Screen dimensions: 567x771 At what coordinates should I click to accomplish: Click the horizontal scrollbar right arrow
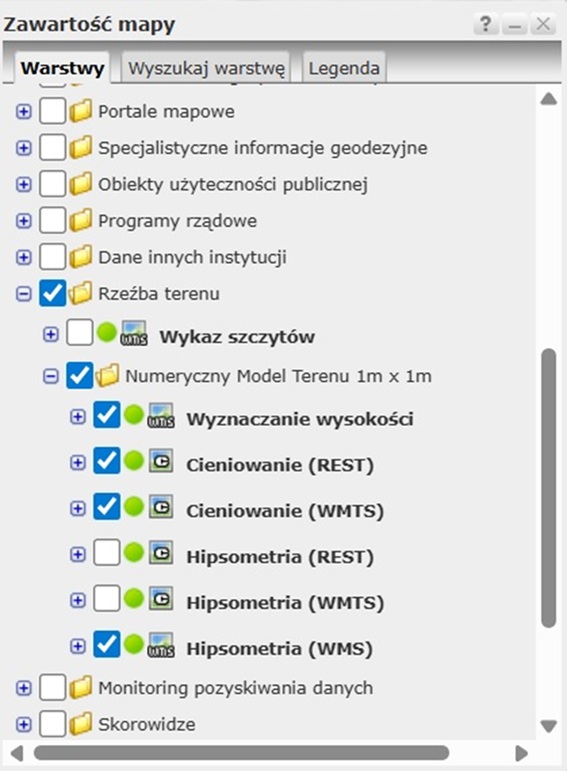[x=522, y=753]
